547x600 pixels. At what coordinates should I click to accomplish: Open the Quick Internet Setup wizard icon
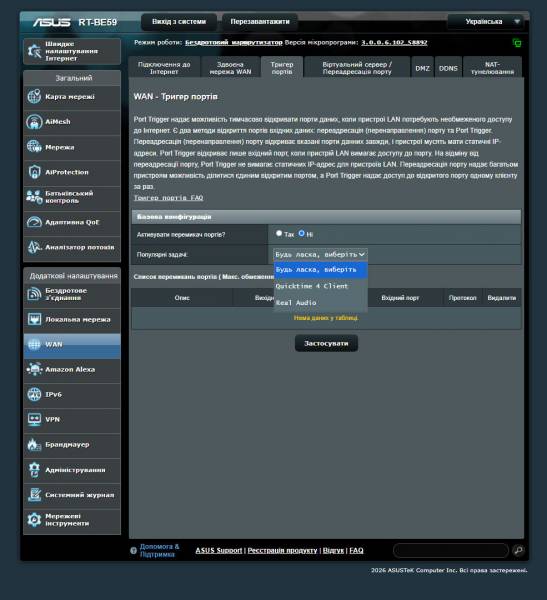click(34, 51)
